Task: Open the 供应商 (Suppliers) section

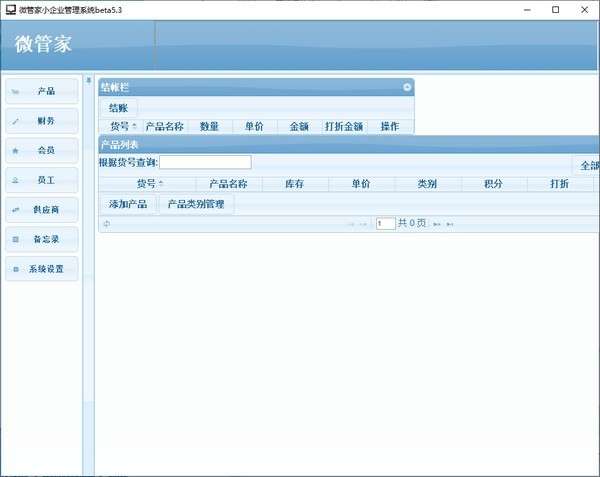Action: click(42, 210)
